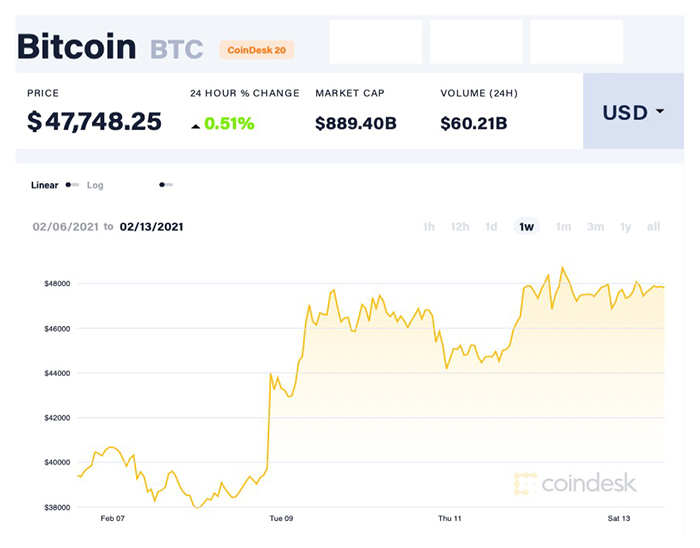Switch chart to 1m range
The image size is (700, 548).
pyautogui.click(x=563, y=227)
